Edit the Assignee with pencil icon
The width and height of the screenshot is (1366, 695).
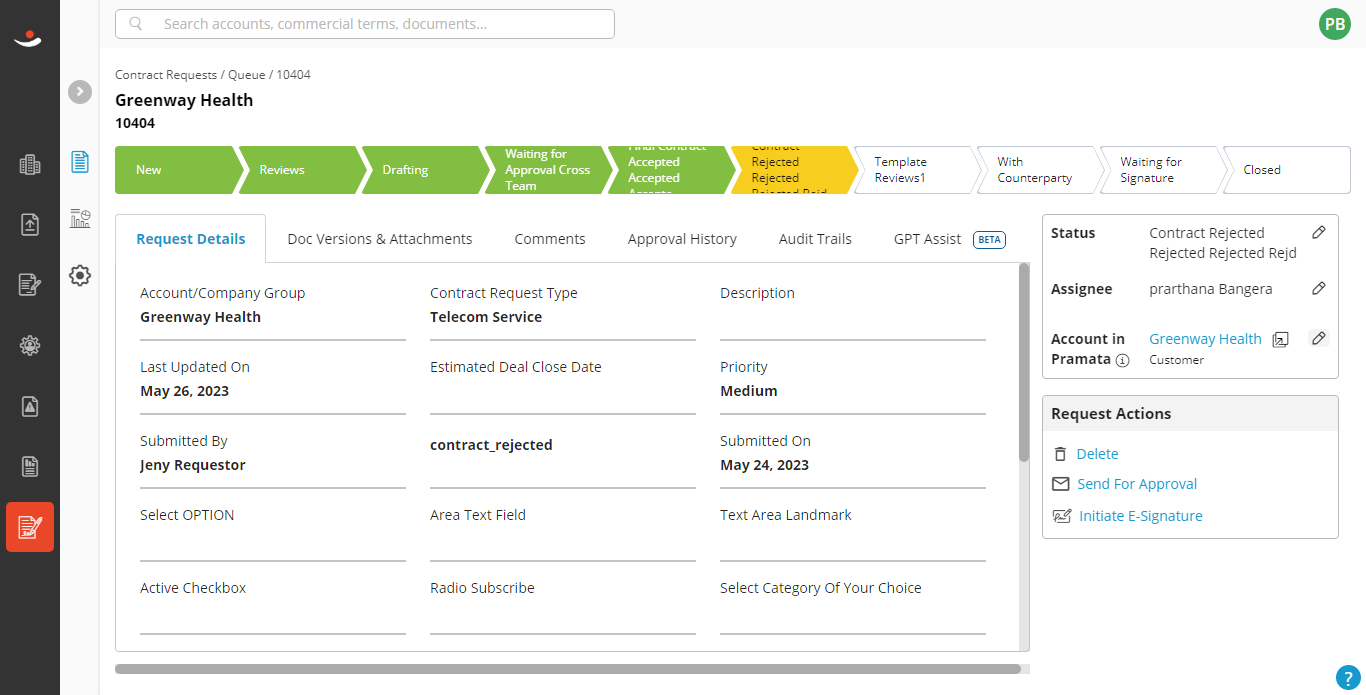coord(1319,288)
